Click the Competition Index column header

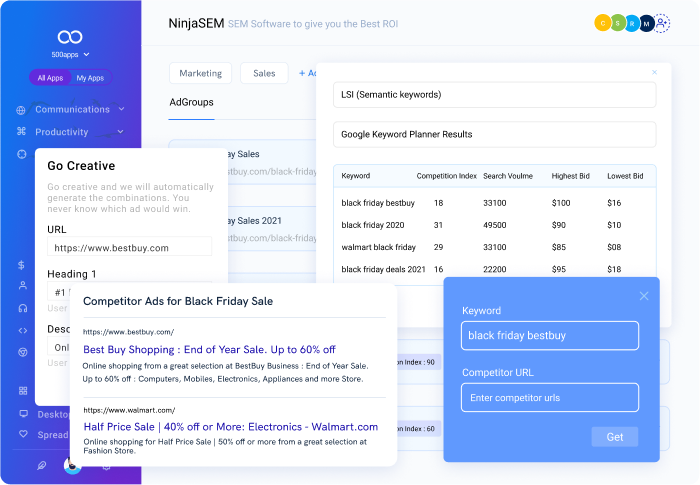click(446, 176)
